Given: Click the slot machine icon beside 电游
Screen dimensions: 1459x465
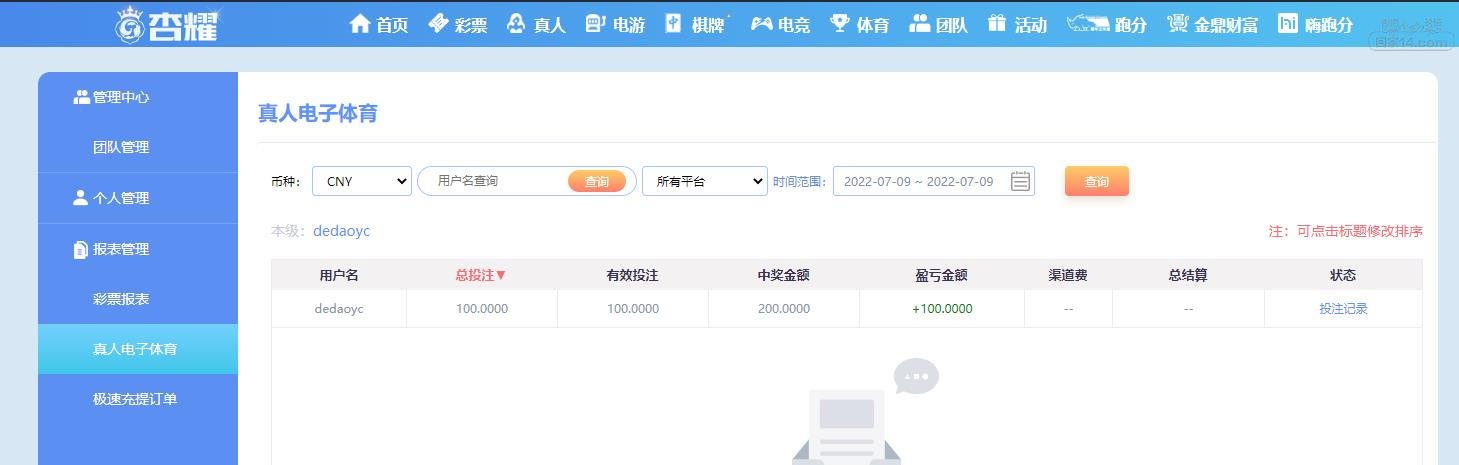Looking at the screenshot, I should (595, 23).
